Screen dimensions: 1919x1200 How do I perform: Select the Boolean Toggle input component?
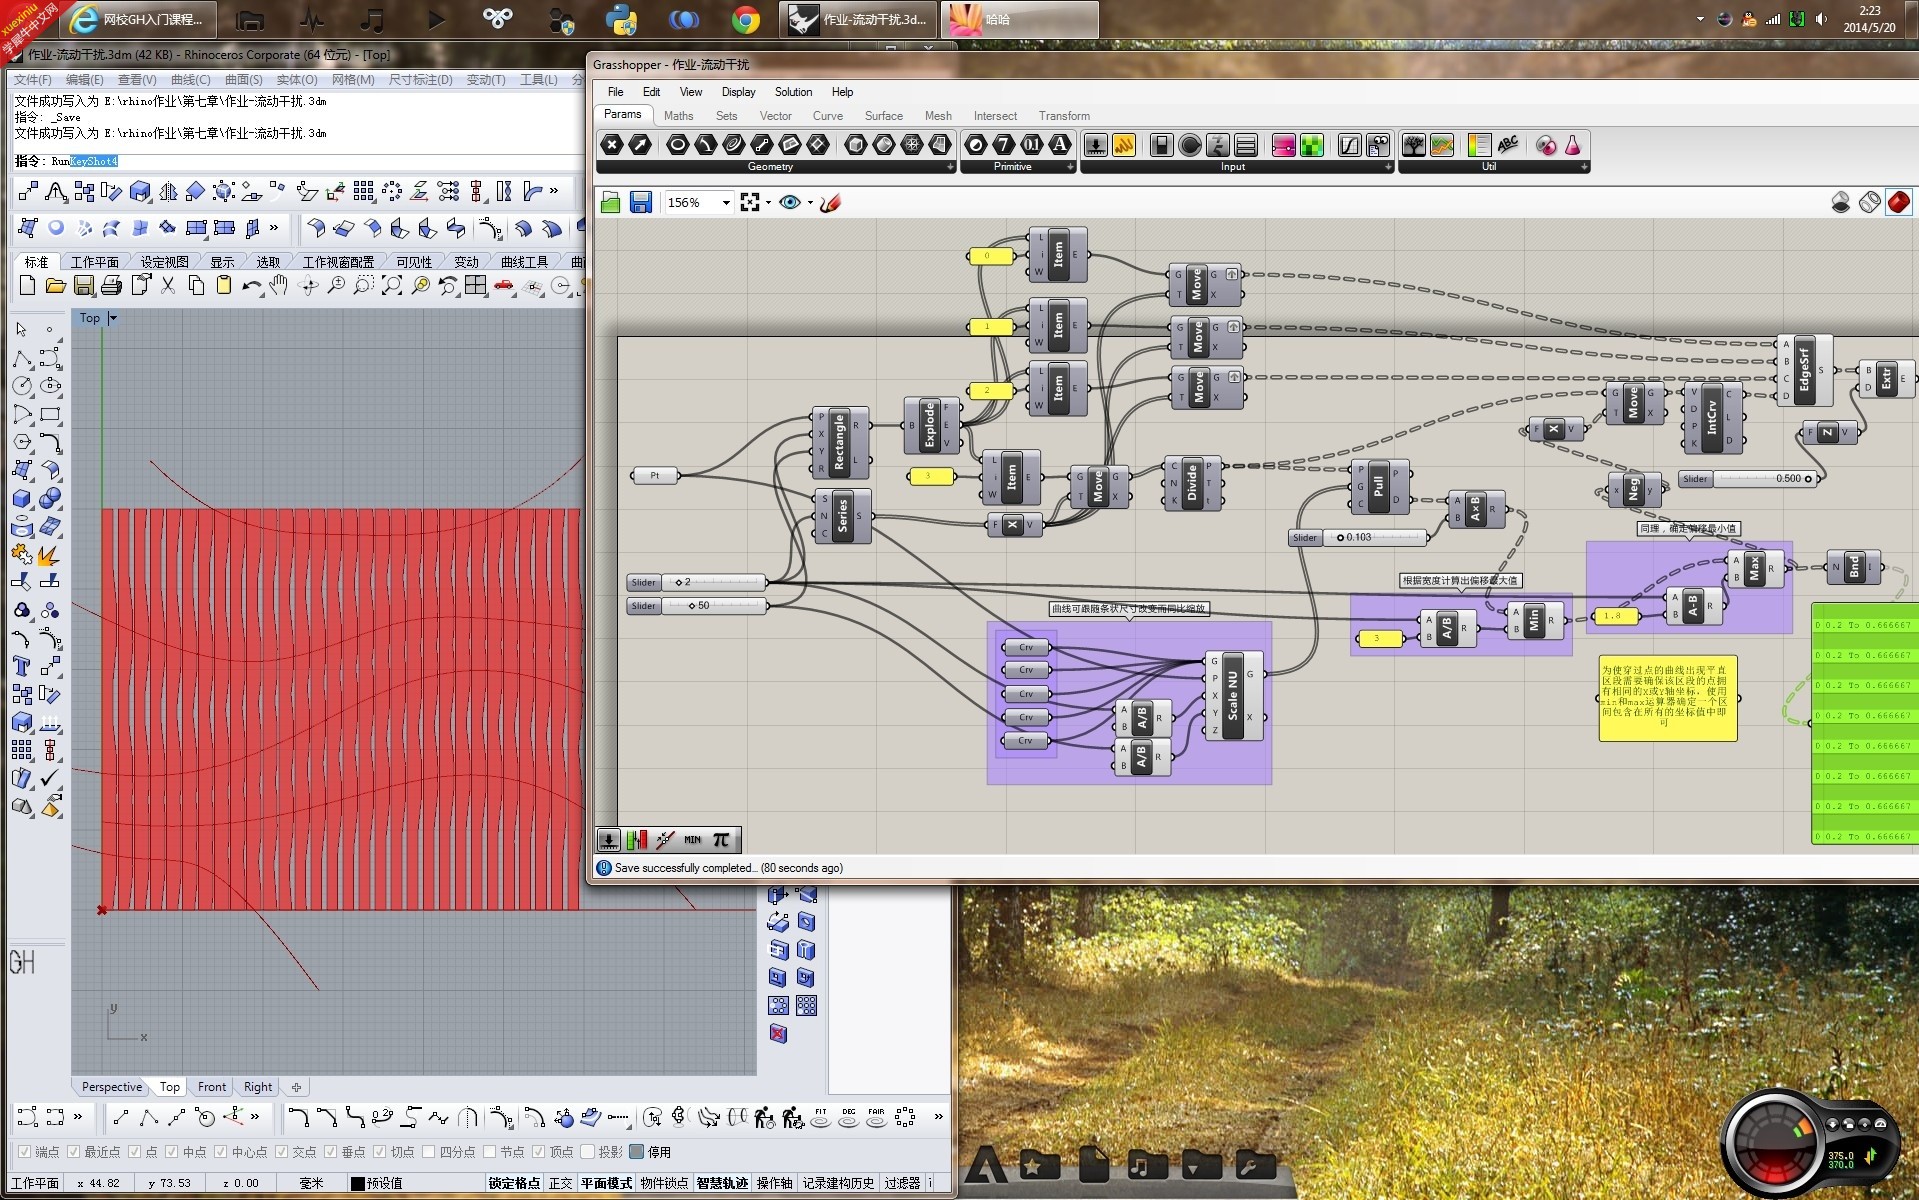[1161, 146]
